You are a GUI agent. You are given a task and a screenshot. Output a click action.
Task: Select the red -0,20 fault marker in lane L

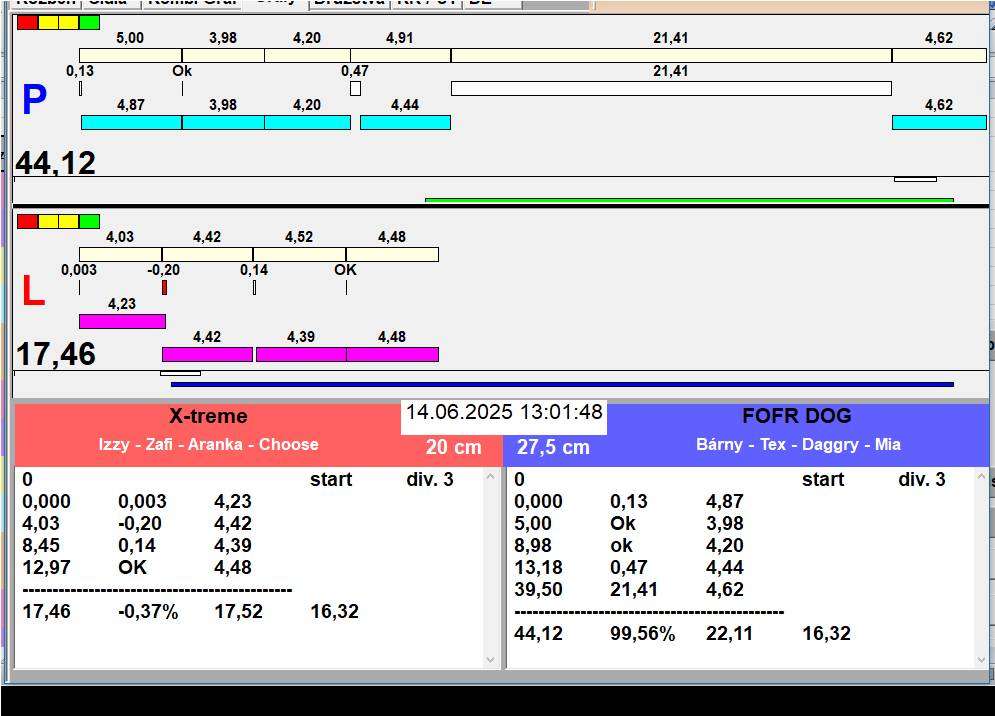[x=164, y=288]
